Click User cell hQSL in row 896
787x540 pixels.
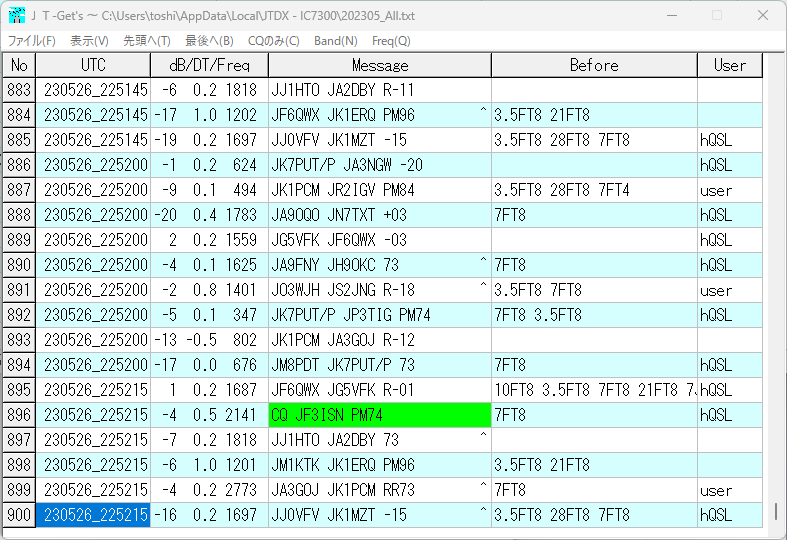pos(730,415)
